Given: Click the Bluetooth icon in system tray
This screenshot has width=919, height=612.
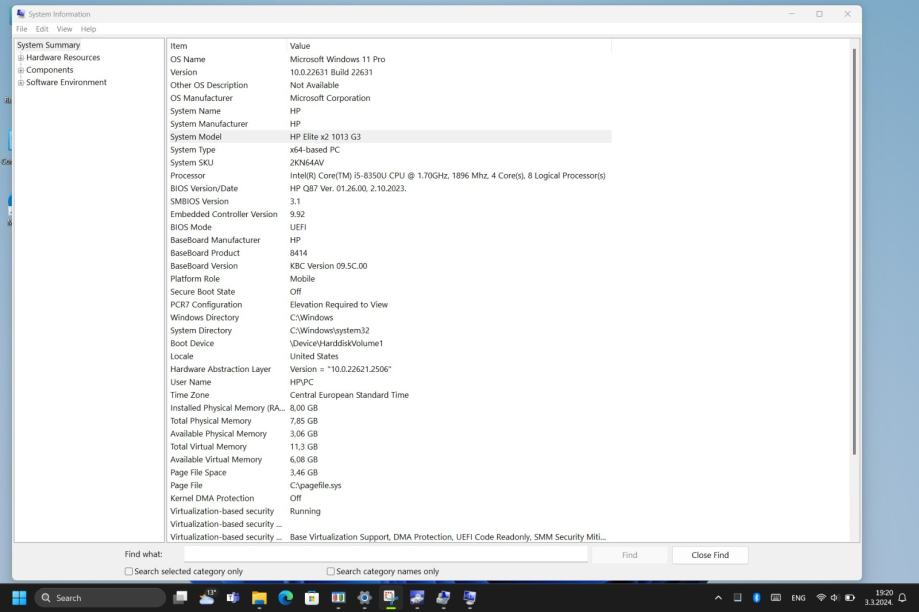Looking at the screenshot, I should pyautogui.click(x=757, y=598).
